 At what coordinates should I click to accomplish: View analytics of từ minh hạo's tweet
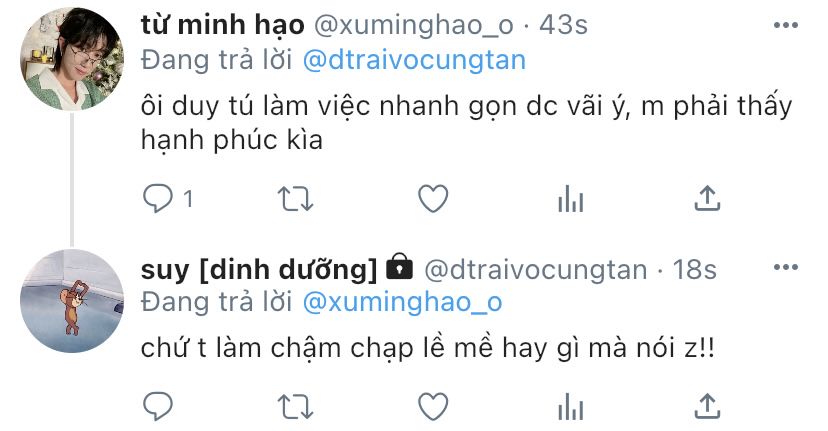click(x=571, y=199)
